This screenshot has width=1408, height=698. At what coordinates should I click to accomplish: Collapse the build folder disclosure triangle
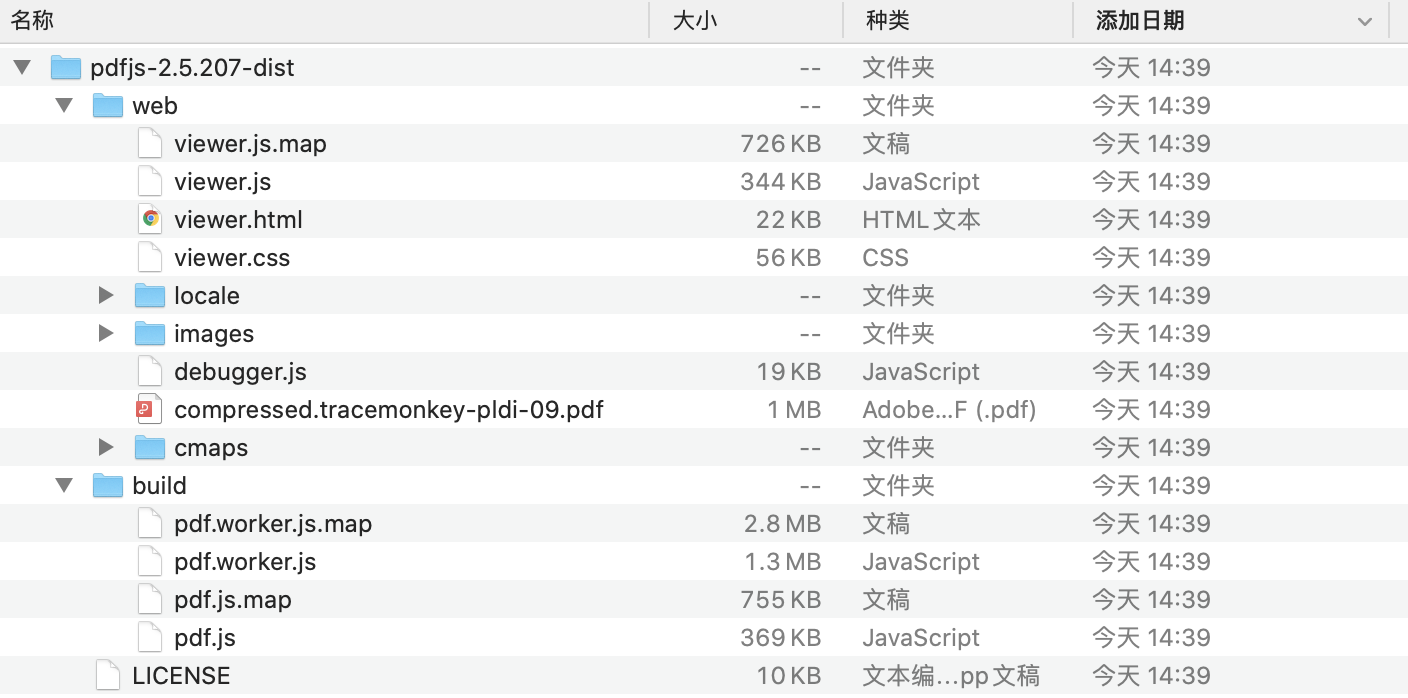tap(65, 486)
